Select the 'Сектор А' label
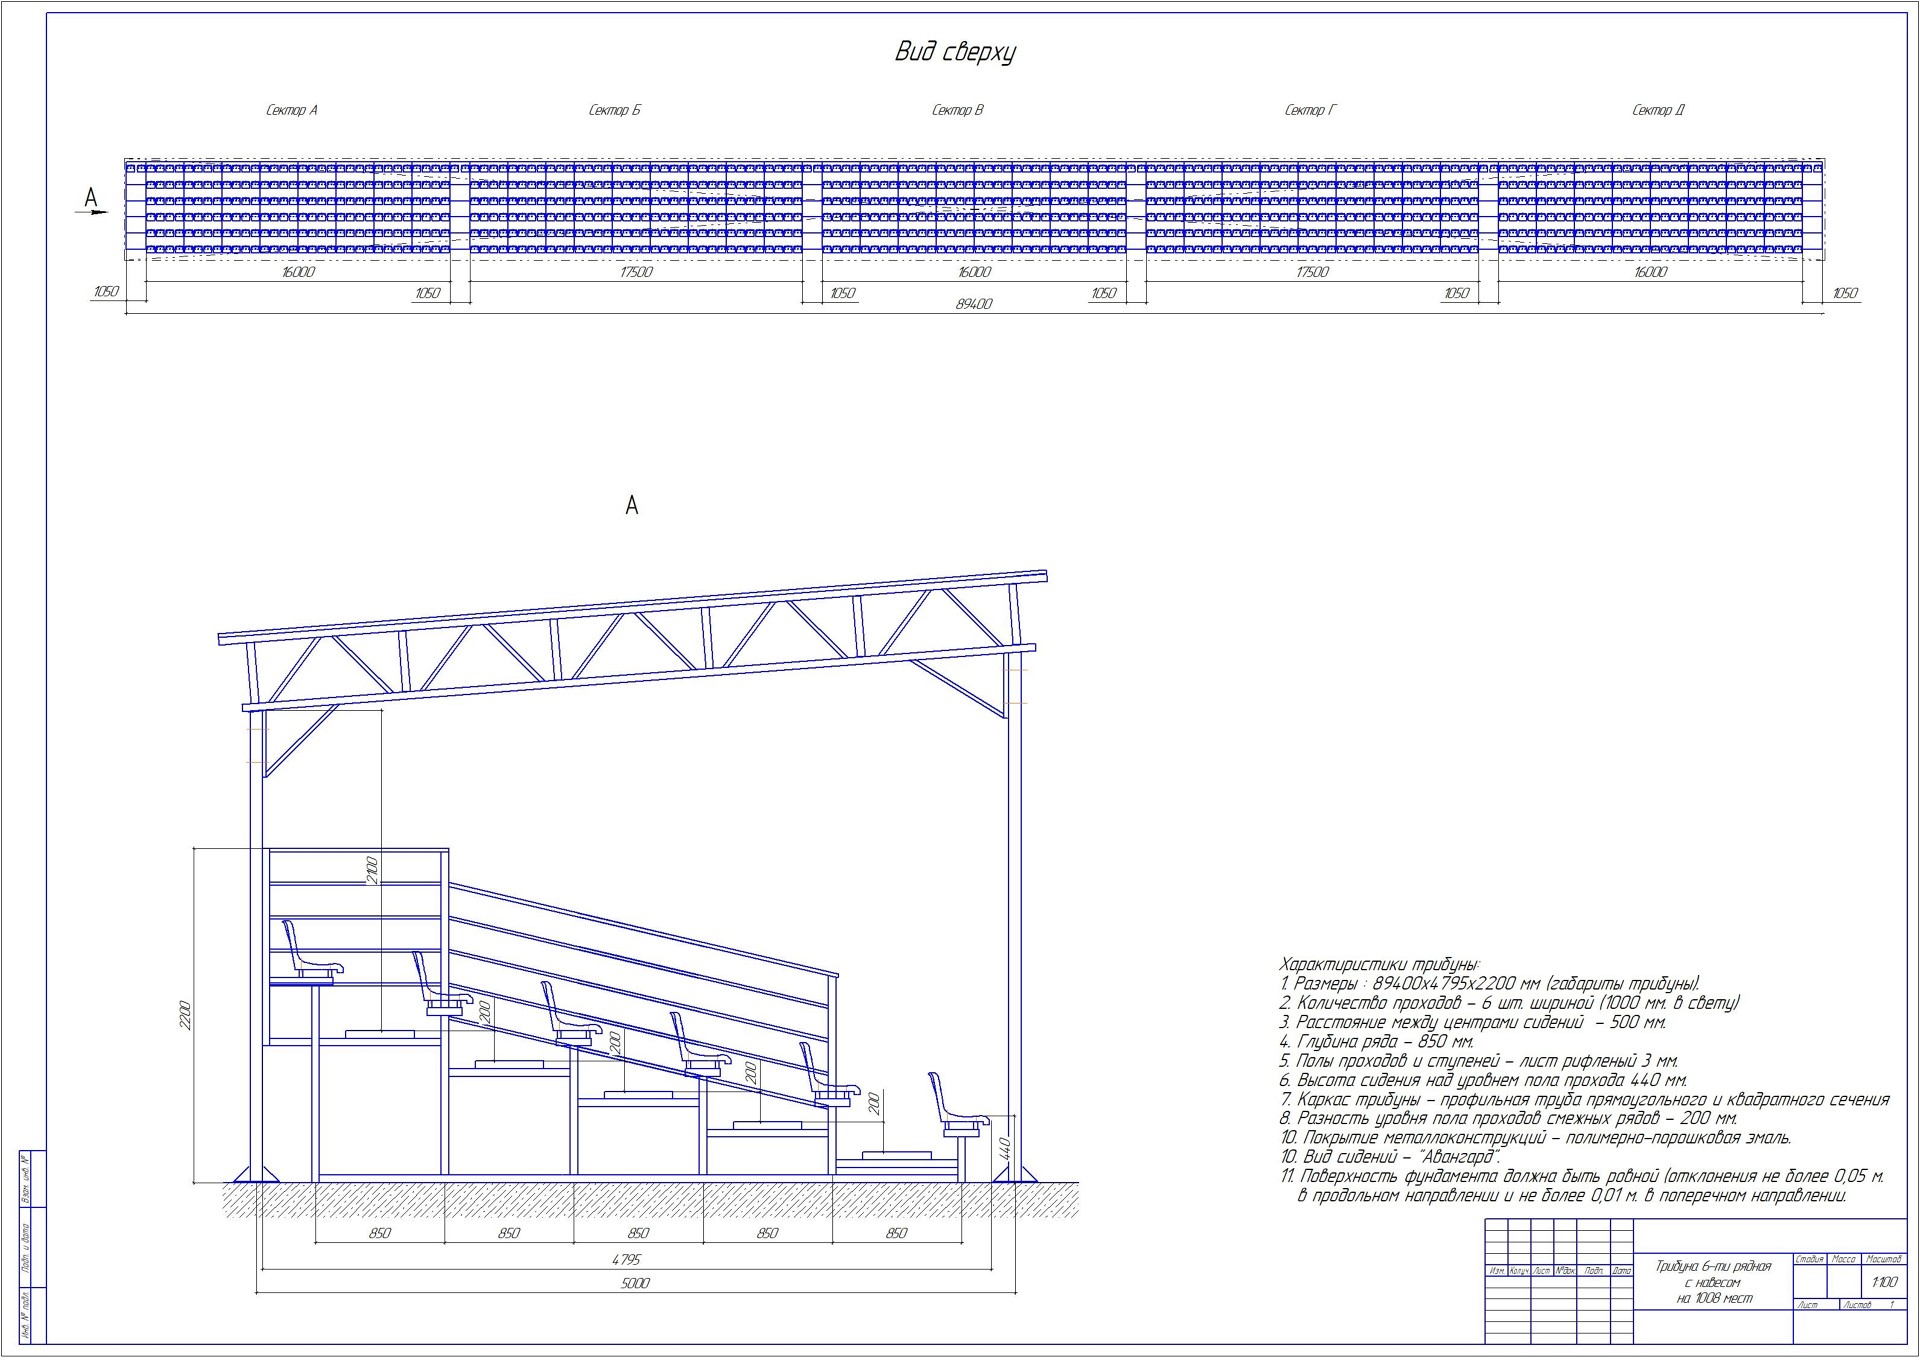The width and height of the screenshot is (1920, 1357). [291, 110]
